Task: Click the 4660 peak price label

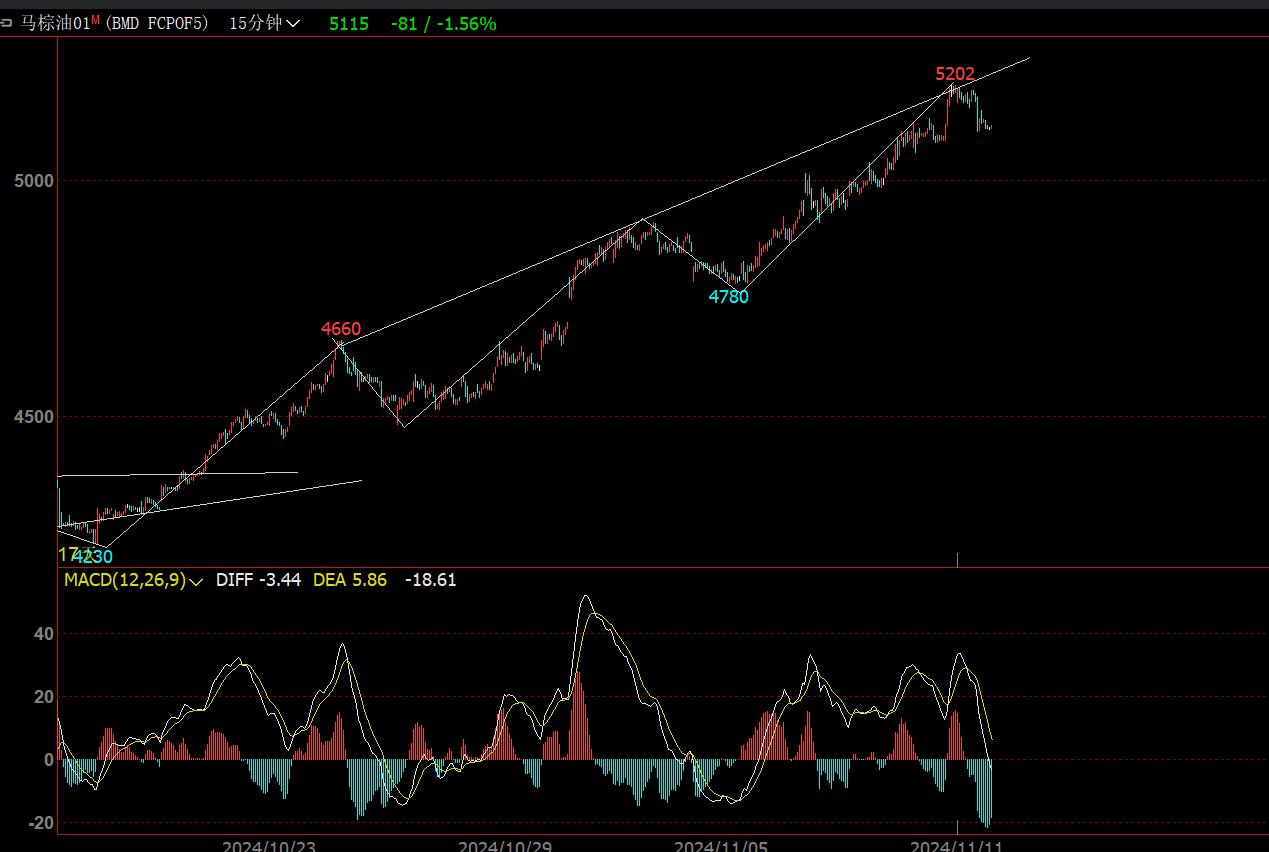Action: 341,329
